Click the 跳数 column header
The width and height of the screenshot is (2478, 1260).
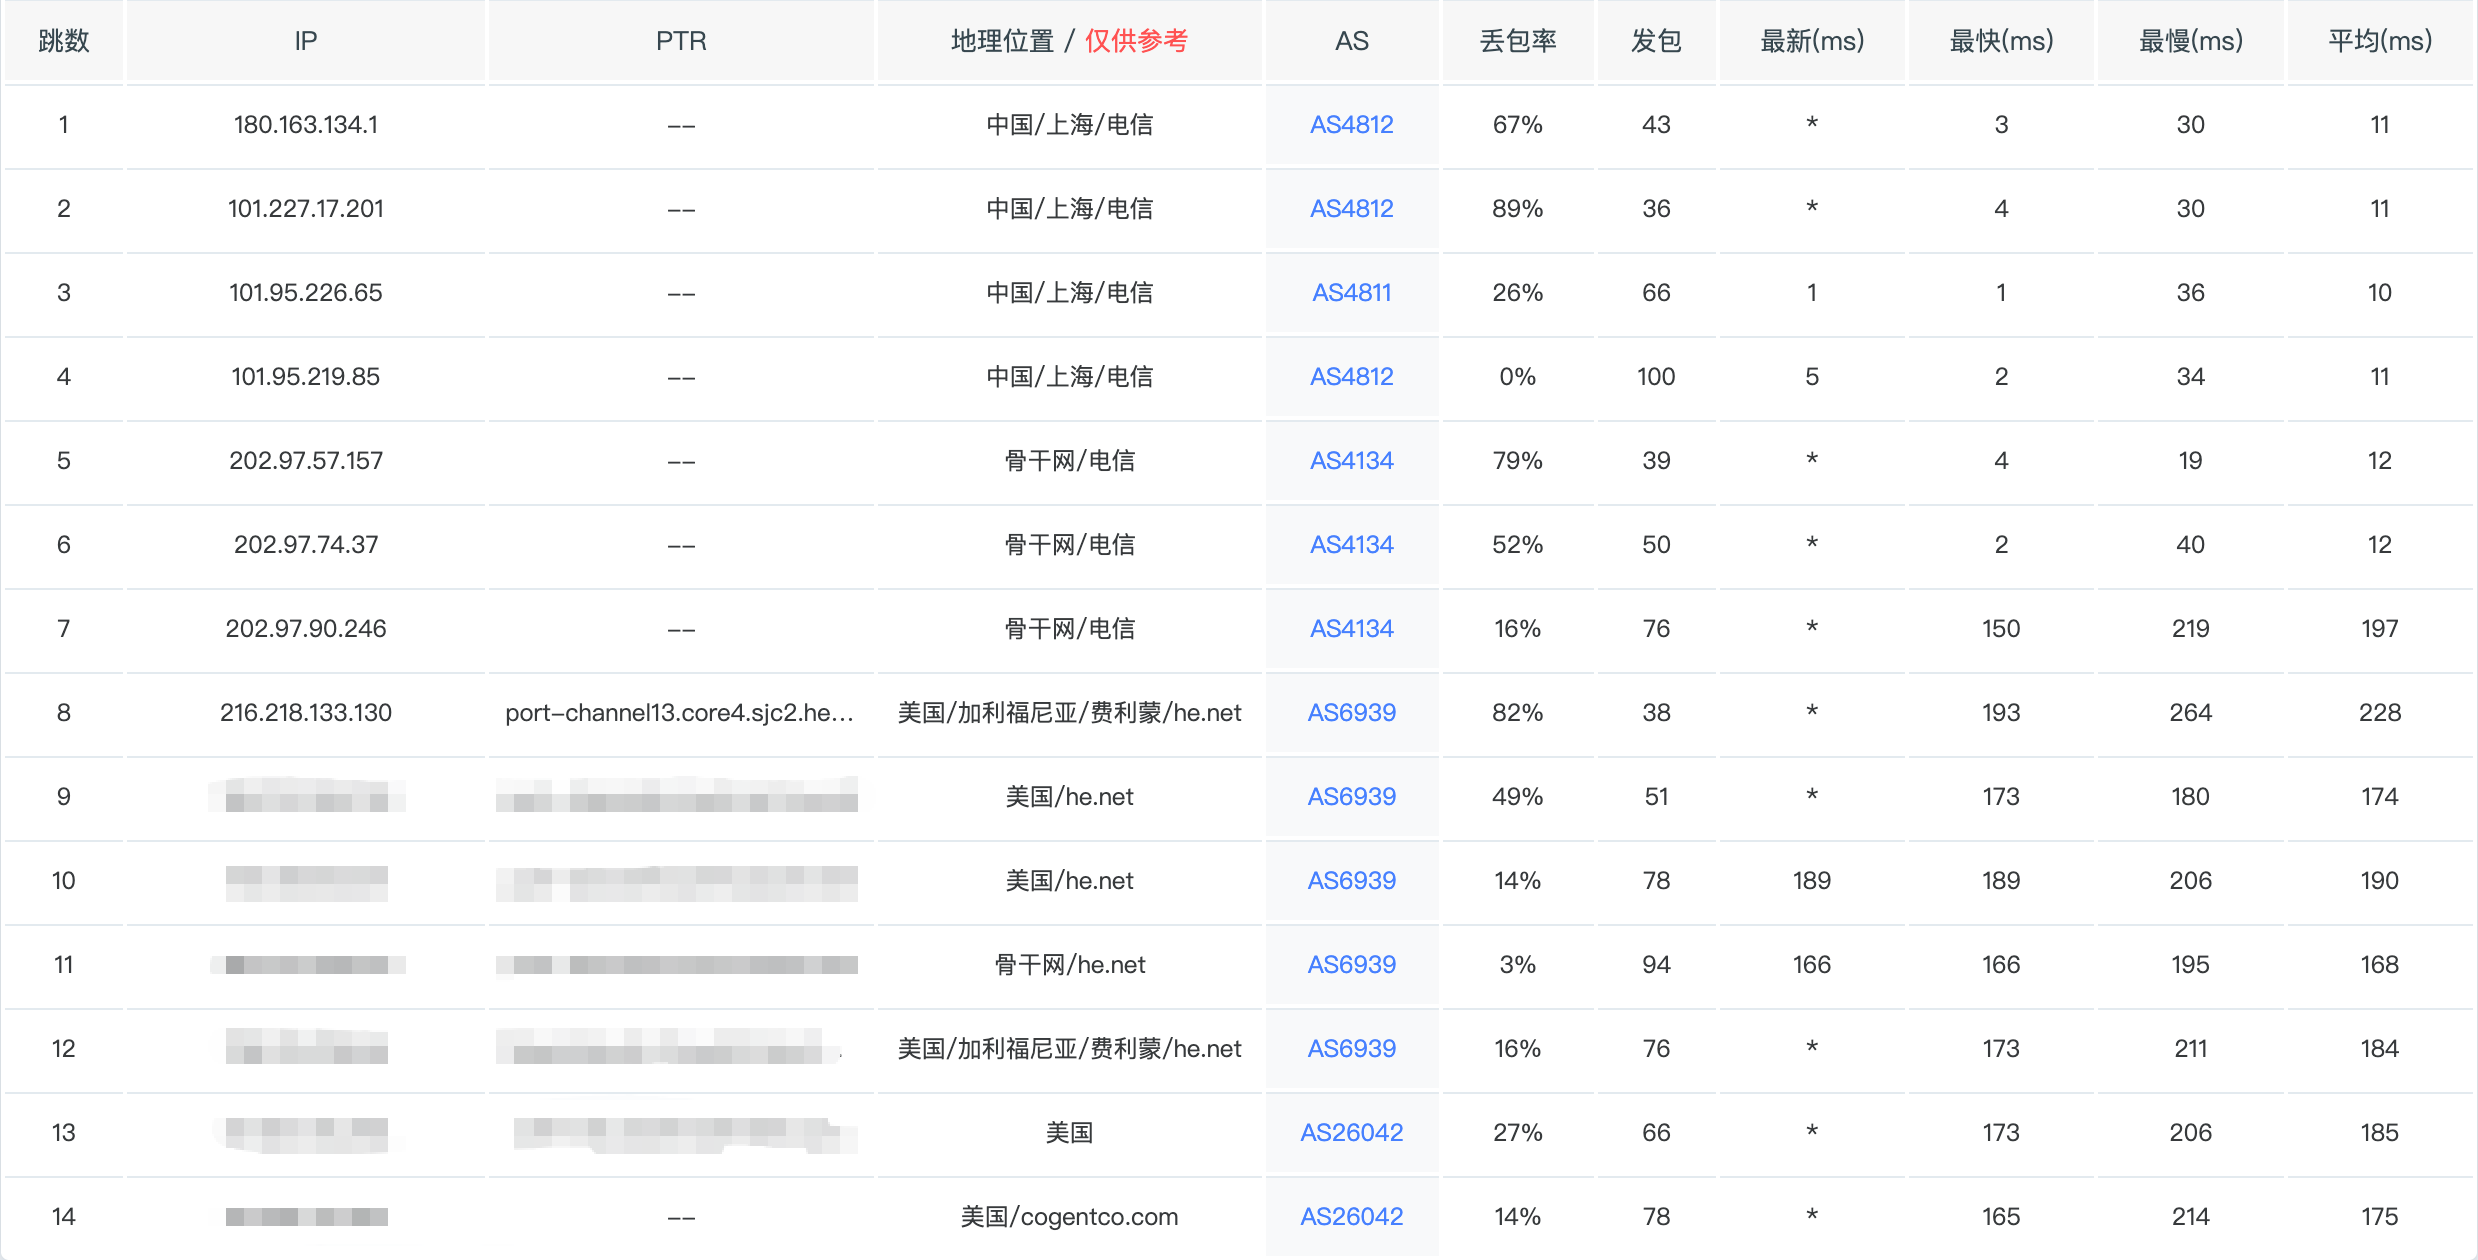pyautogui.click(x=64, y=41)
